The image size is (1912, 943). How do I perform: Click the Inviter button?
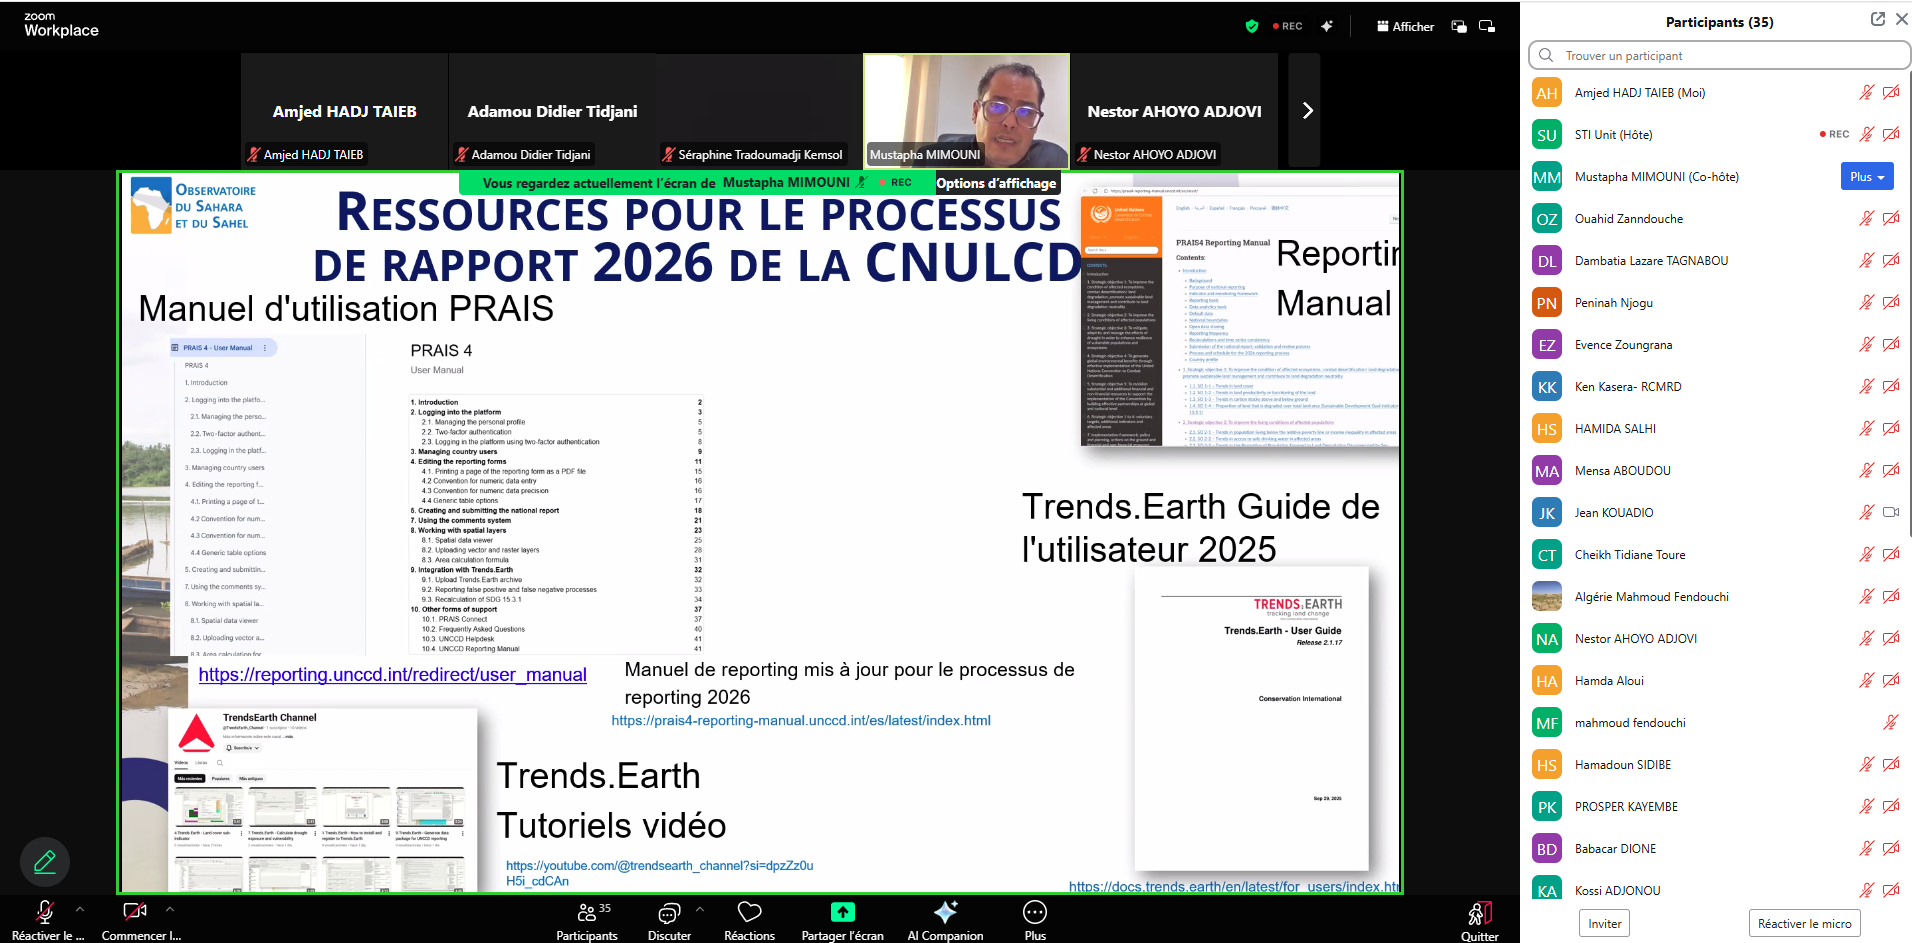1603,923
